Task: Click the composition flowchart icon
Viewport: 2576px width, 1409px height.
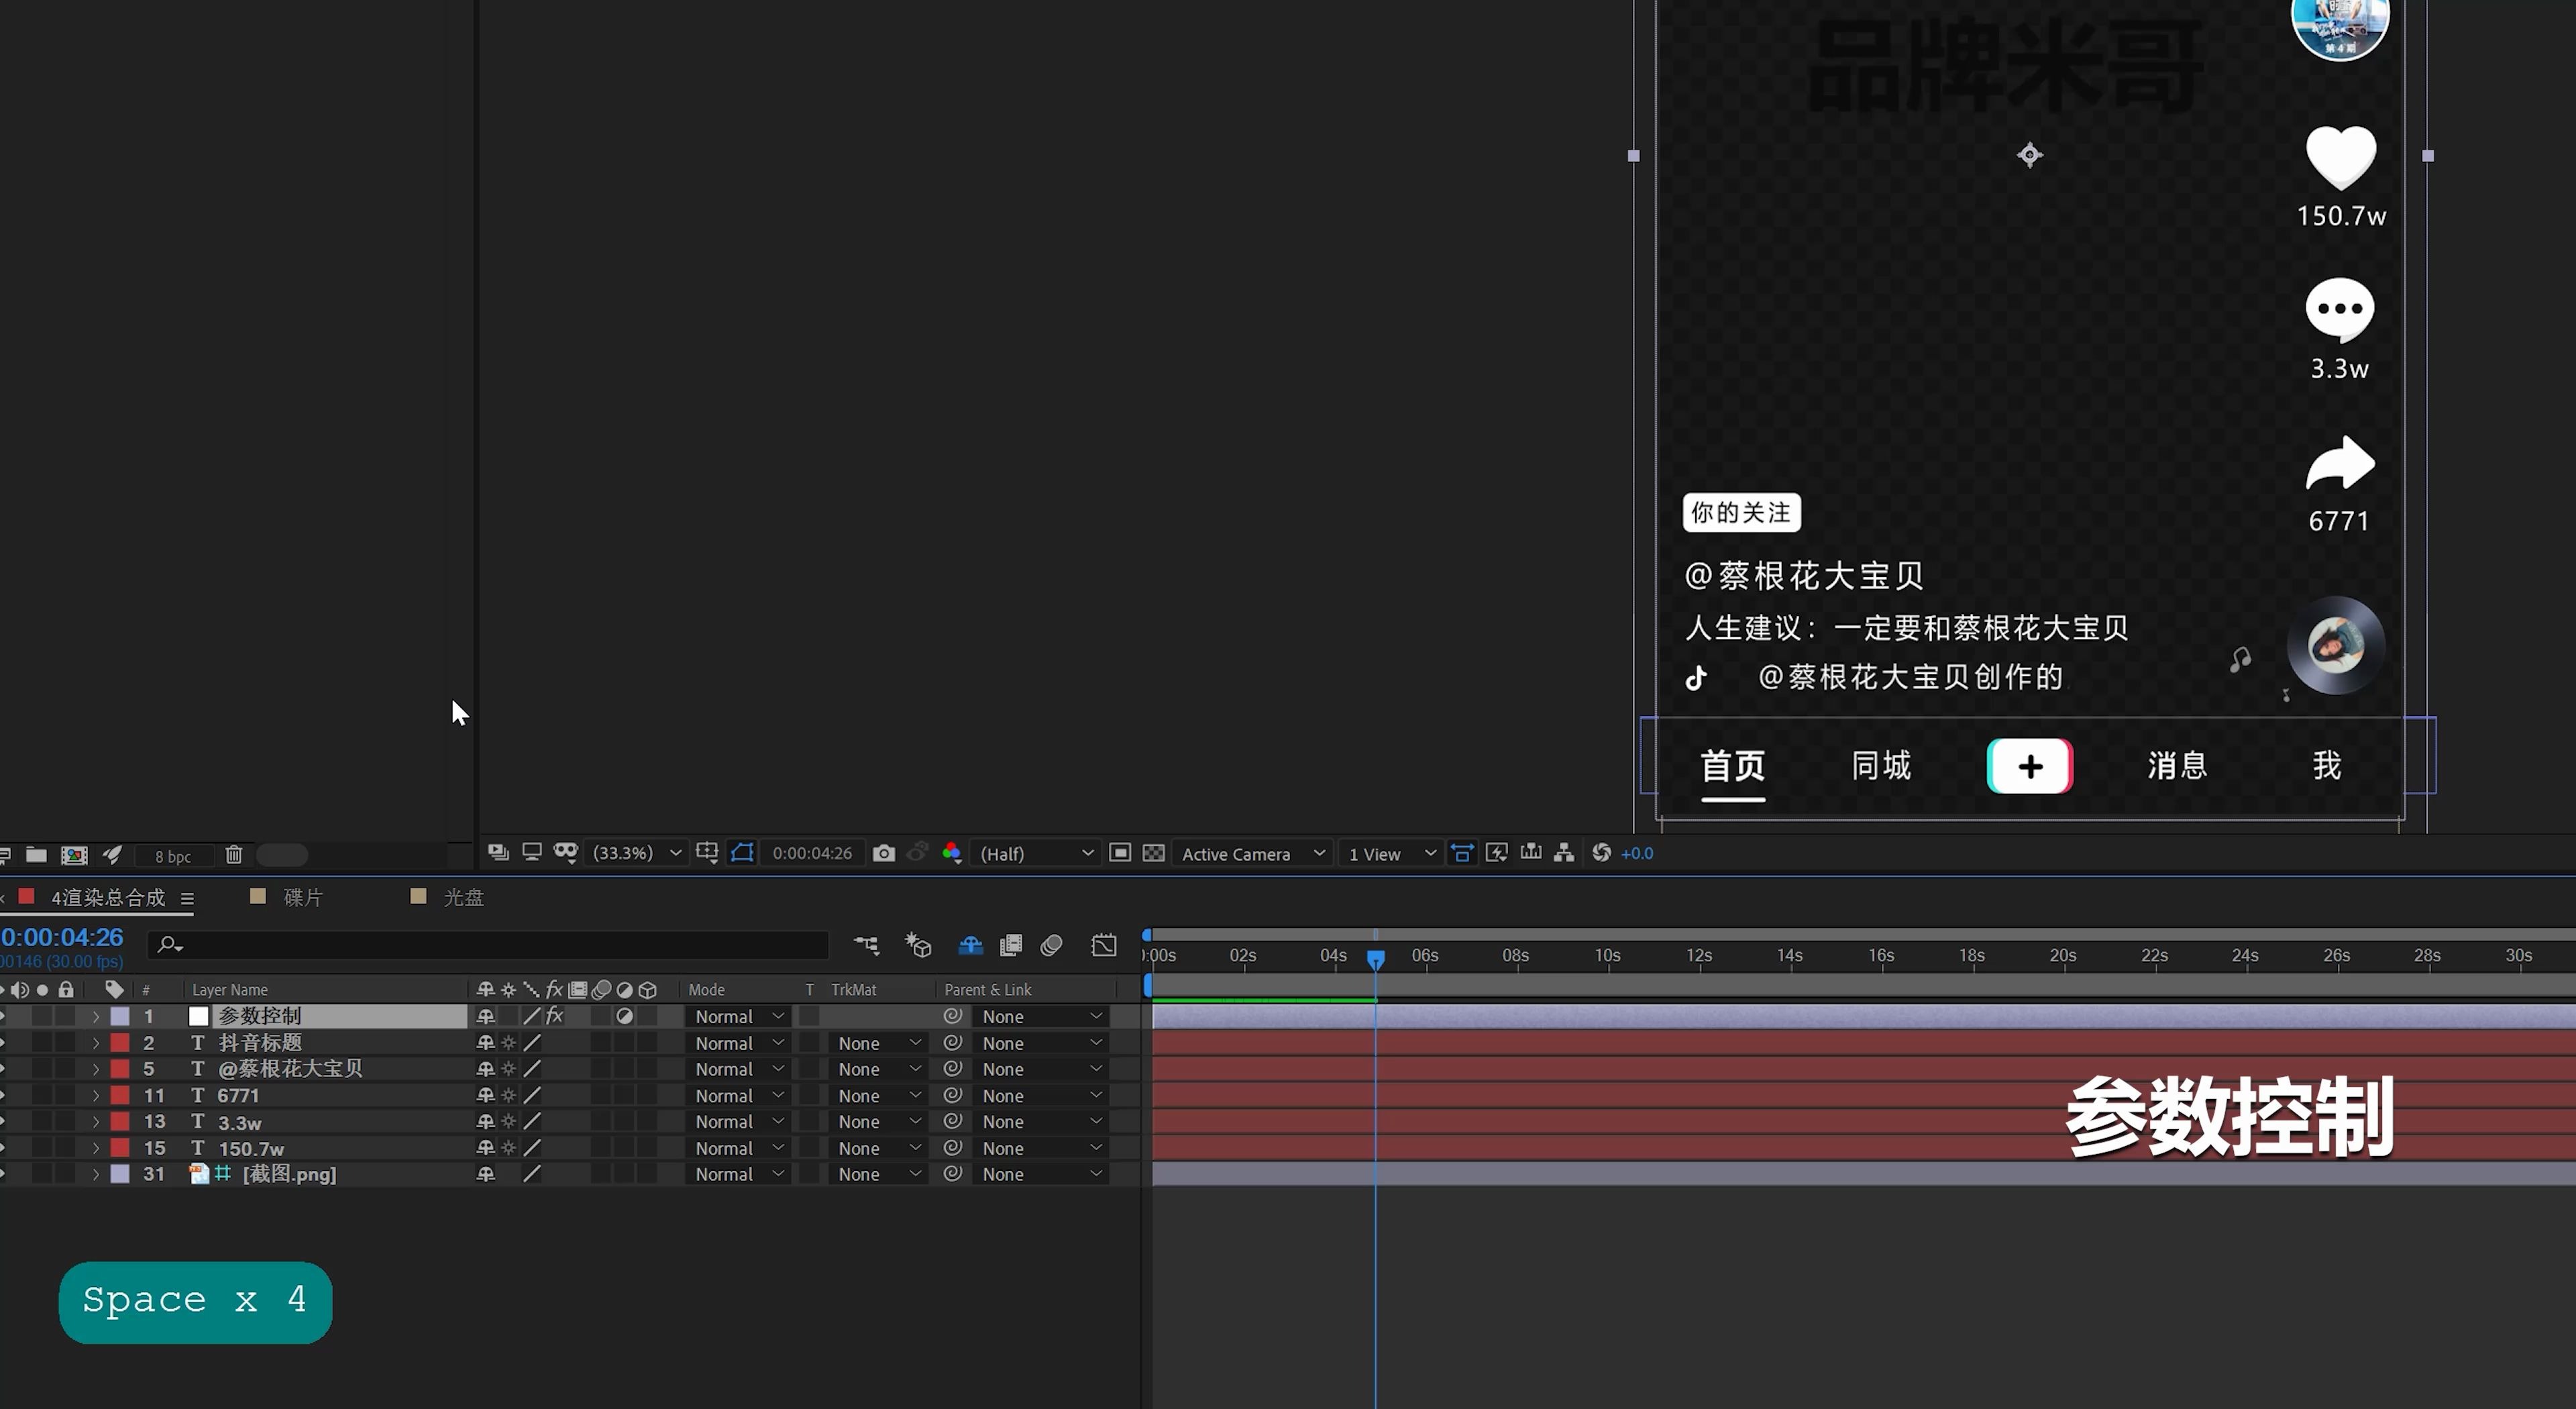Action: coord(1564,853)
